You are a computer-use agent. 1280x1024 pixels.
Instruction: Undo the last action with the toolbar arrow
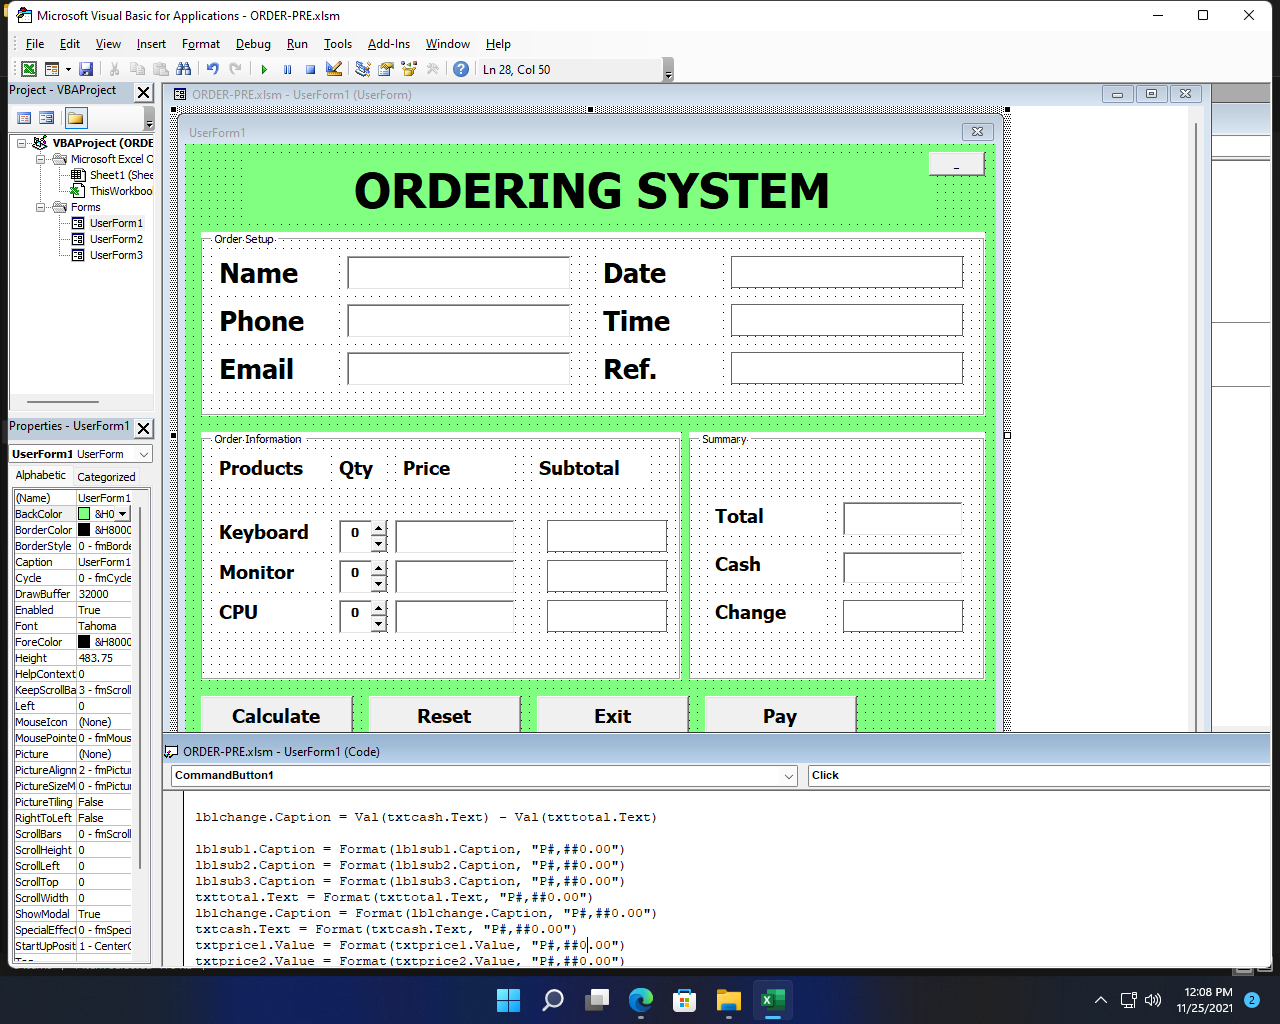(213, 69)
